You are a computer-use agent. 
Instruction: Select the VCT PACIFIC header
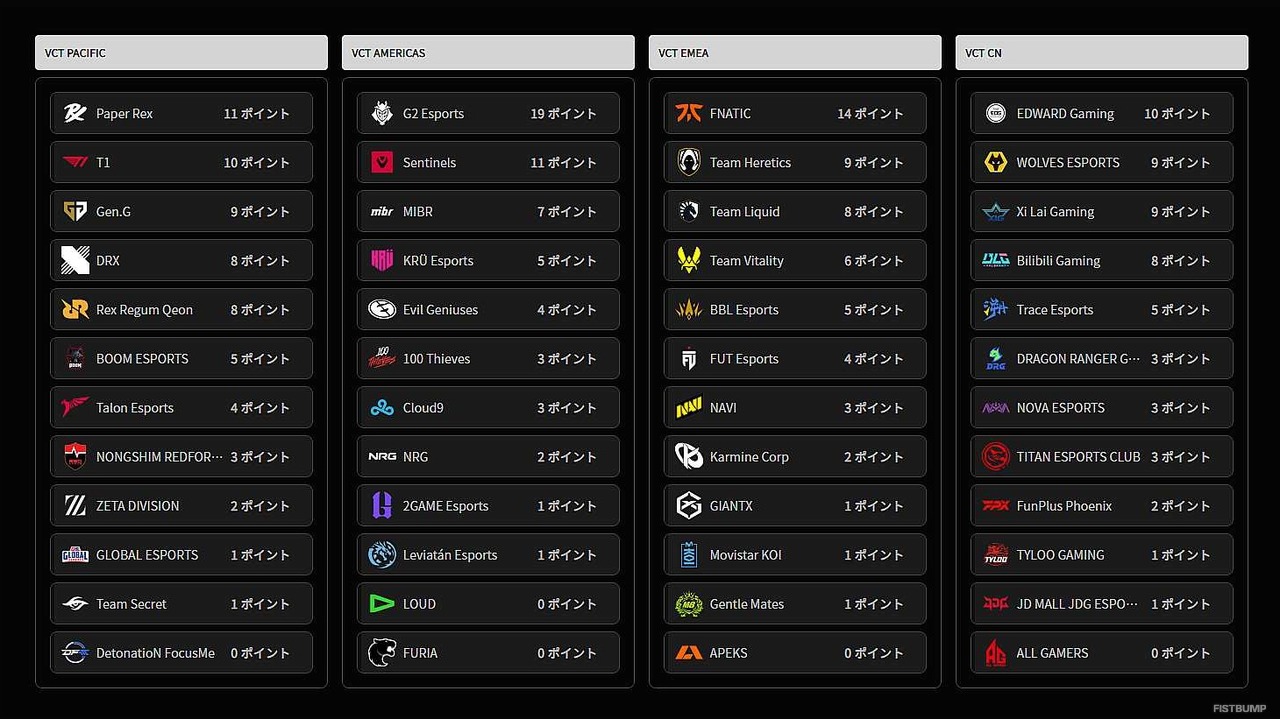(x=181, y=53)
